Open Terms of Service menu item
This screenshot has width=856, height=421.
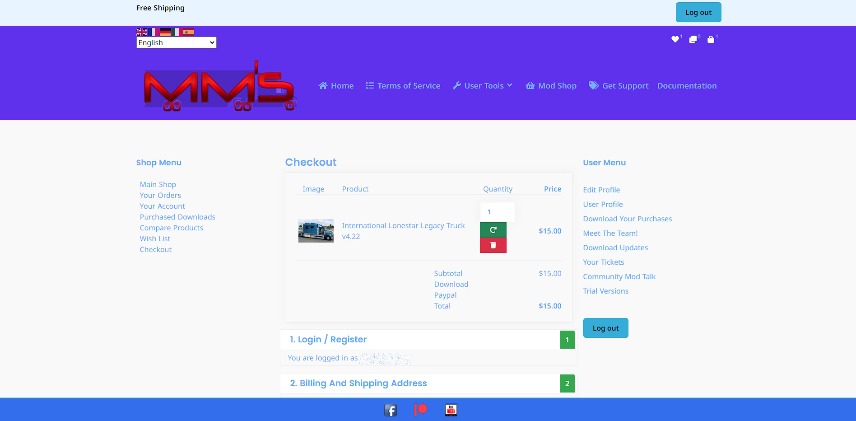tap(403, 86)
